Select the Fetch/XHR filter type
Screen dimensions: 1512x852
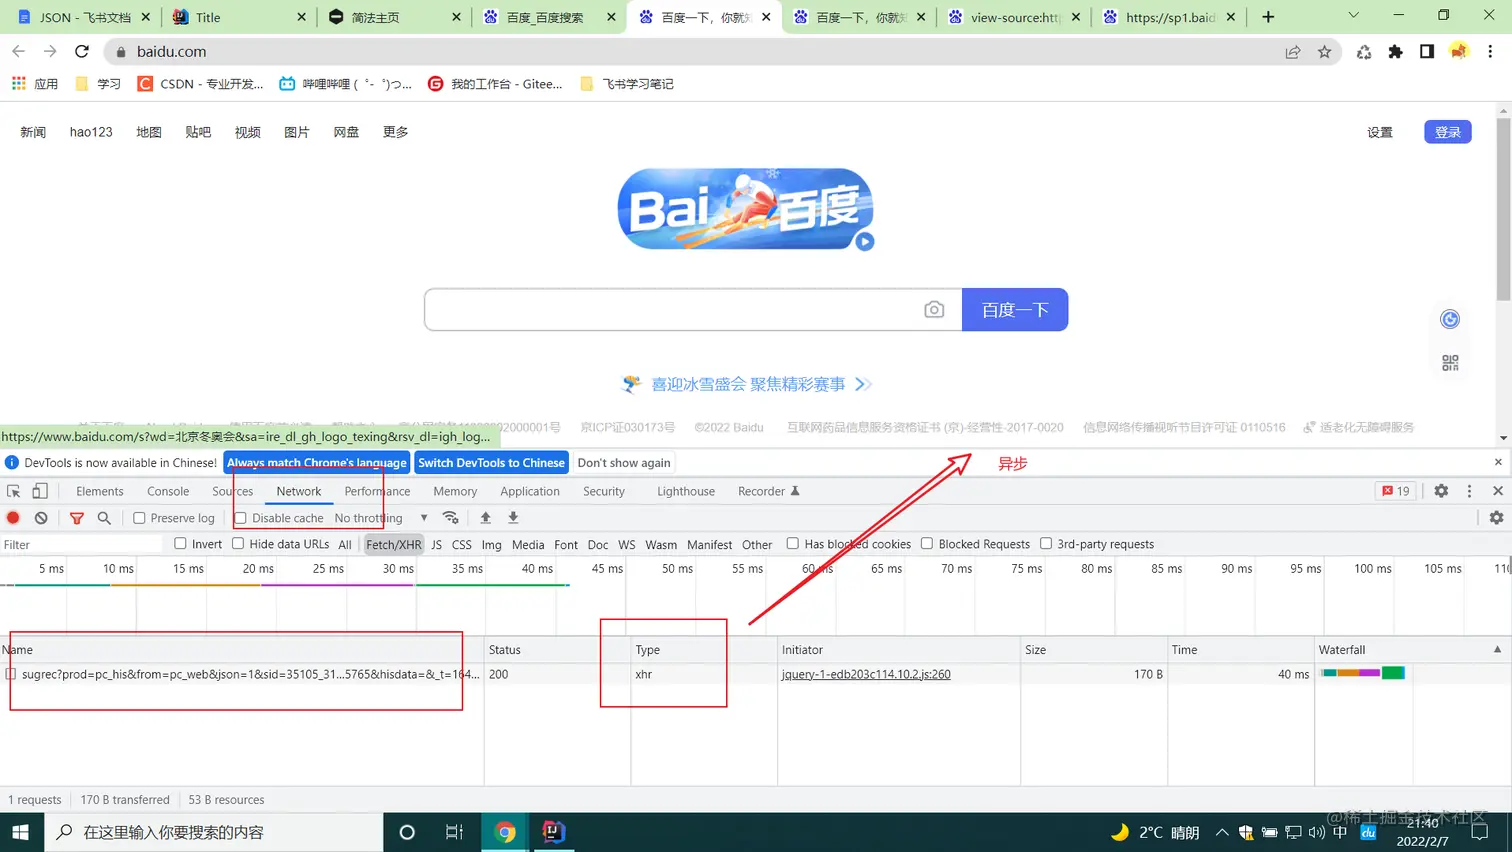click(x=393, y=544)
